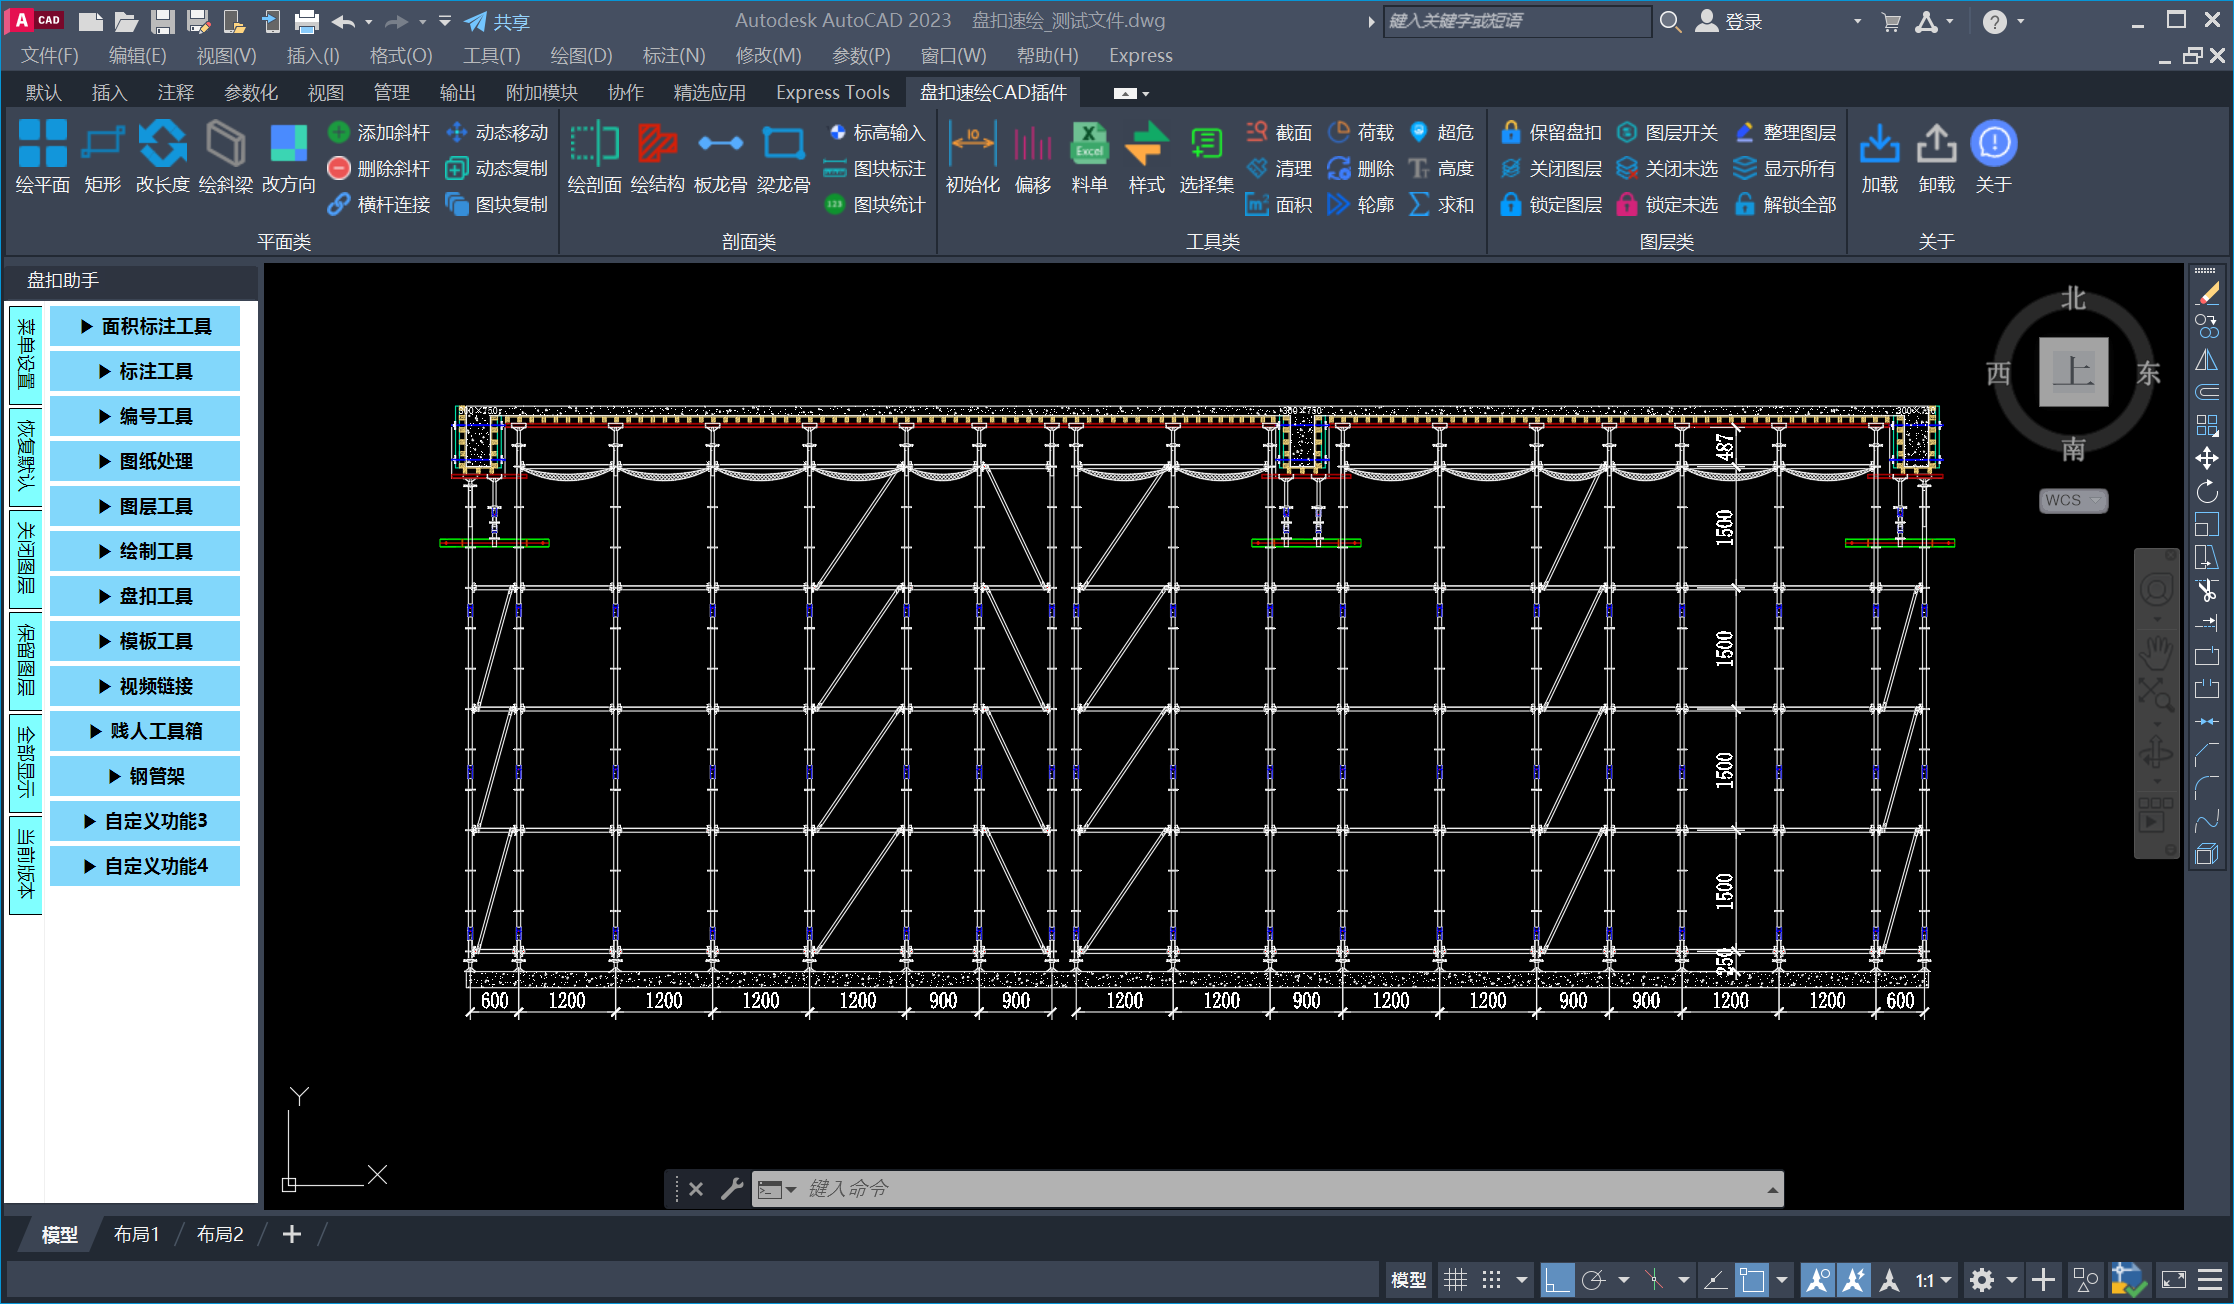Click the 键入命令 command line field
The height and width of the screenshot is (1304, 2234).
[x=1265, y=1188]
